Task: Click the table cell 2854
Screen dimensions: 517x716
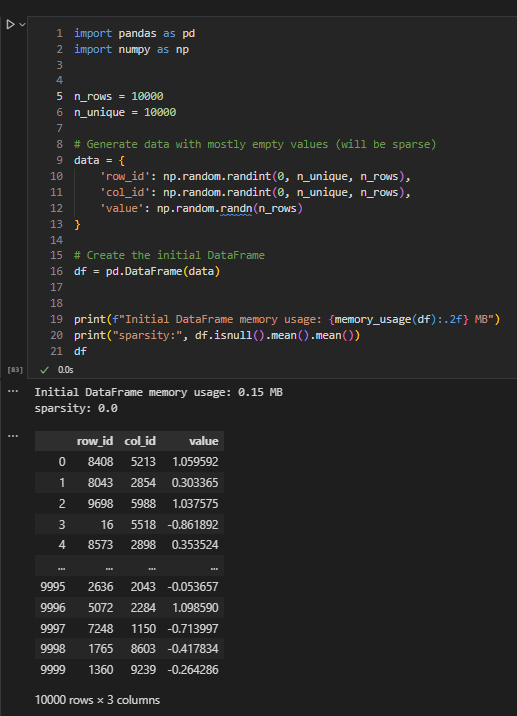Action: [143, 483]
